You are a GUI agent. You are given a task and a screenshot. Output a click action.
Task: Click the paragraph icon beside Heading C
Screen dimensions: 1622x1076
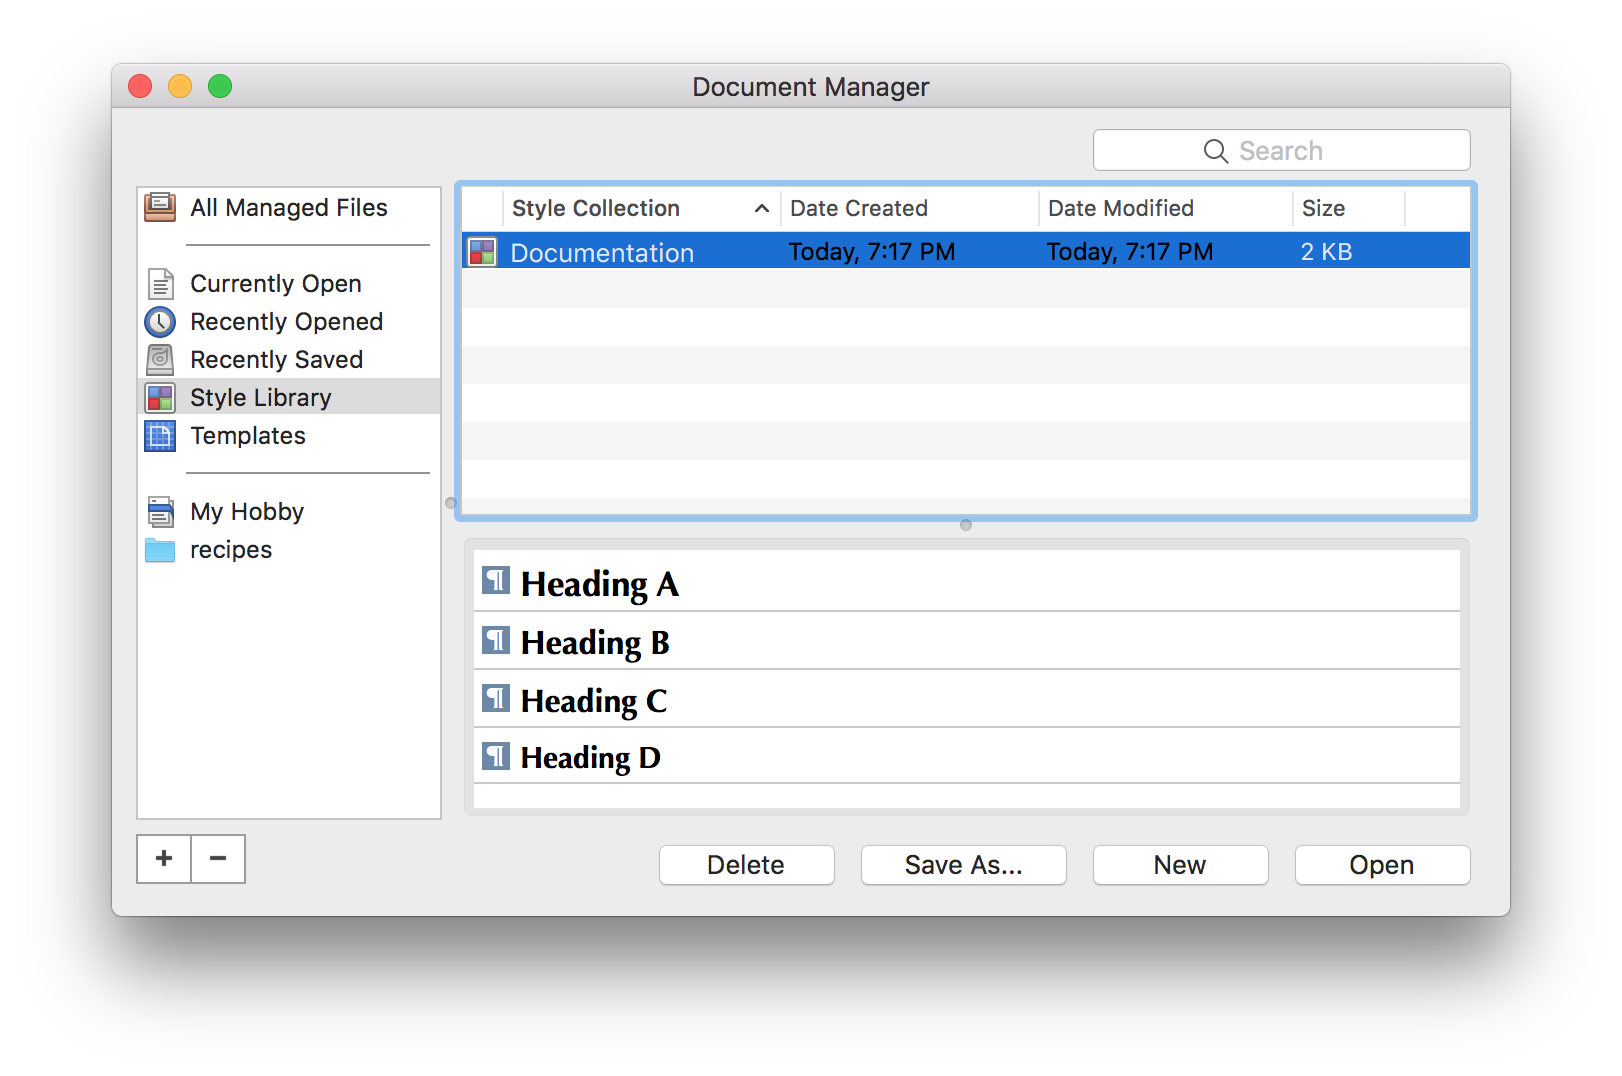496,698
